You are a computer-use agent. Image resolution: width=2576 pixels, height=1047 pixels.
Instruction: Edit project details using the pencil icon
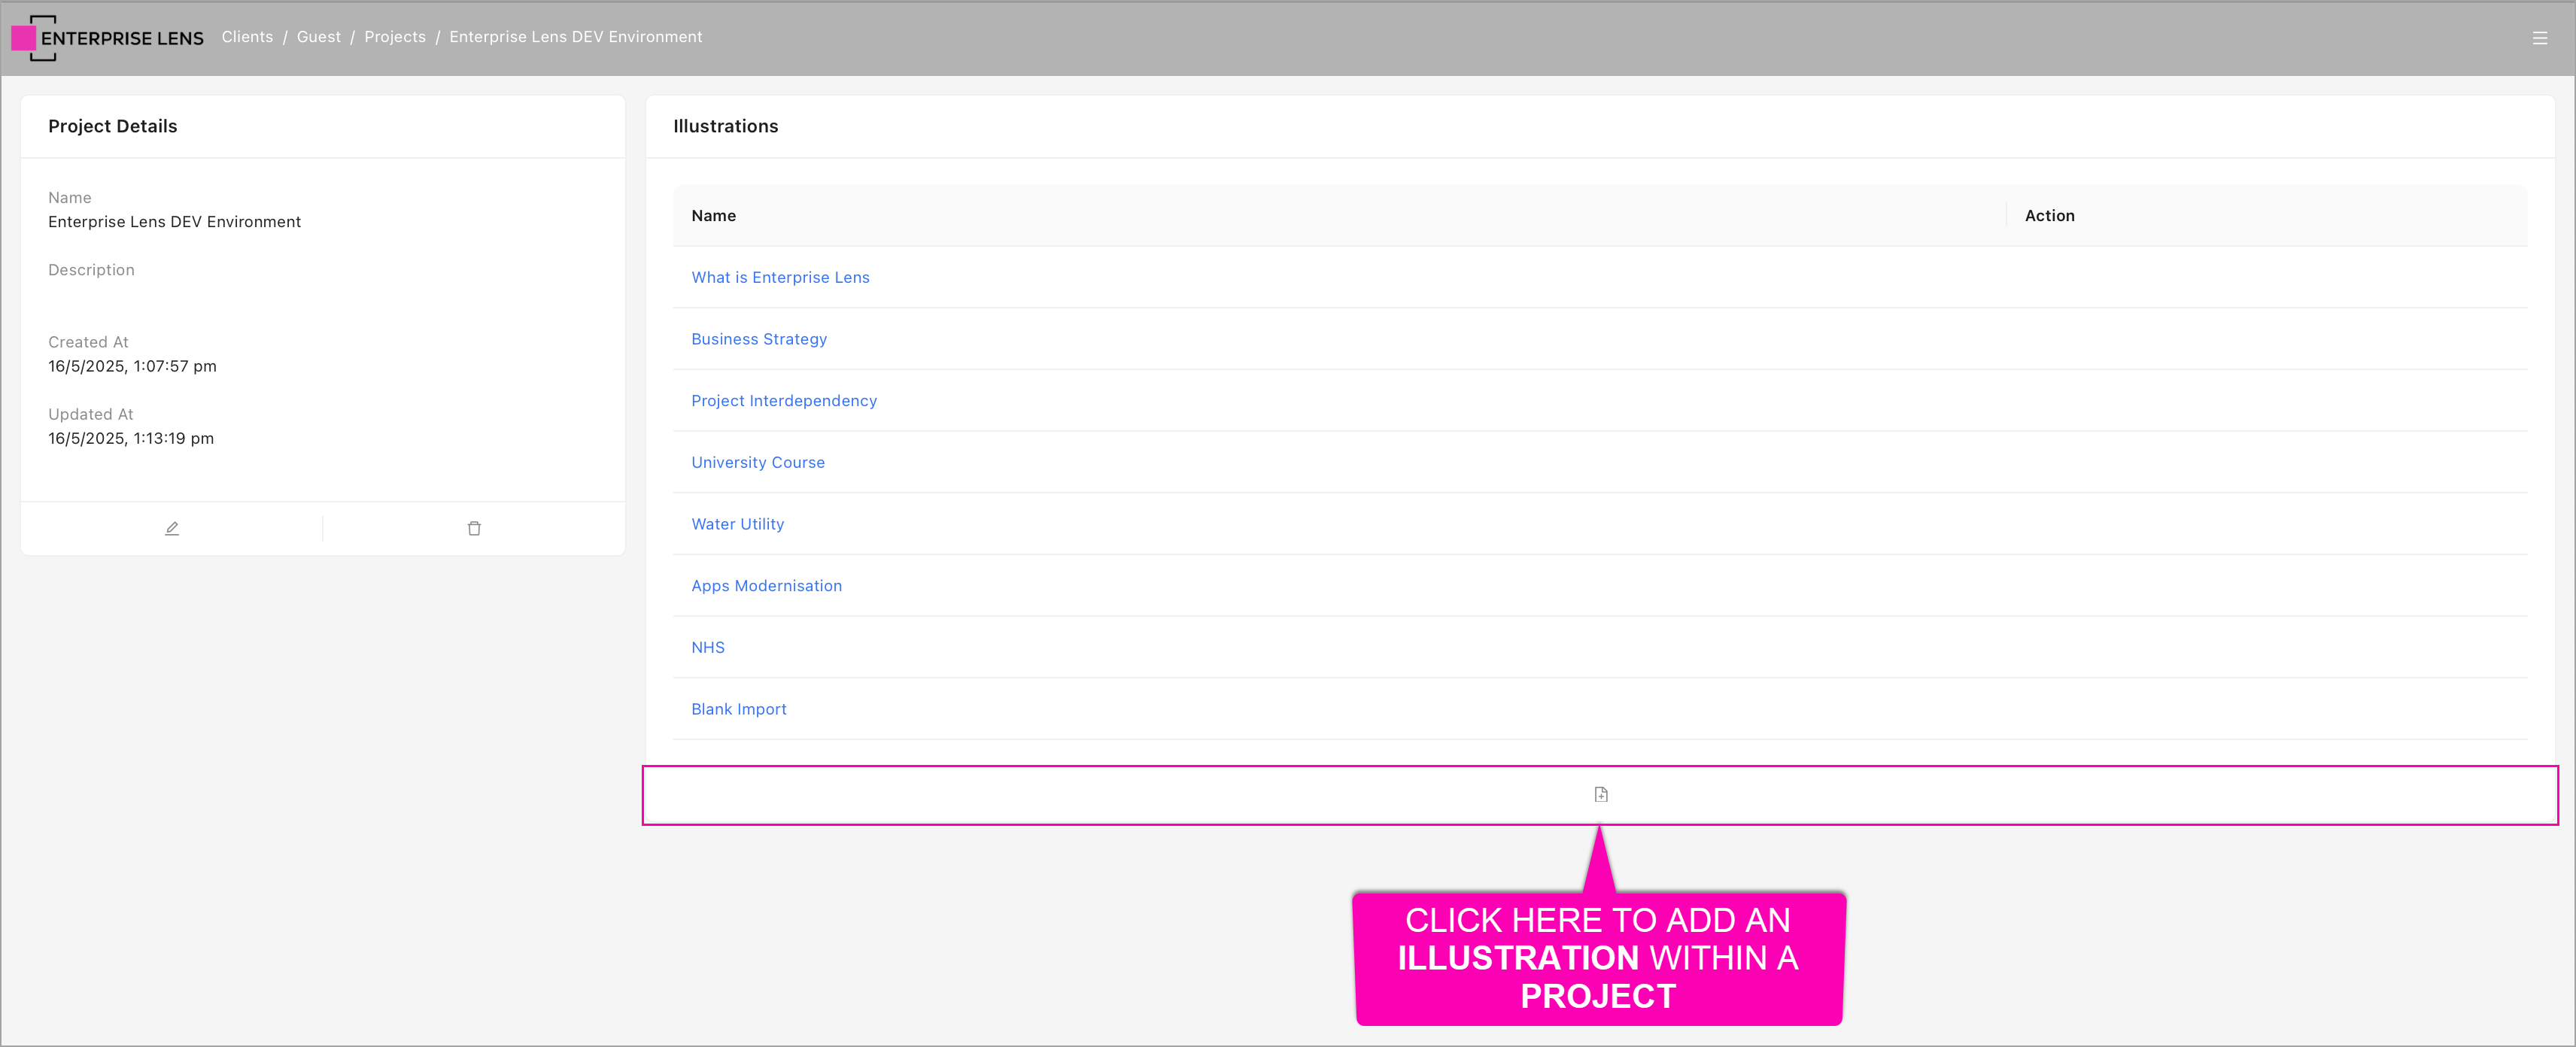pyautogui.click(x=171, y=527)
